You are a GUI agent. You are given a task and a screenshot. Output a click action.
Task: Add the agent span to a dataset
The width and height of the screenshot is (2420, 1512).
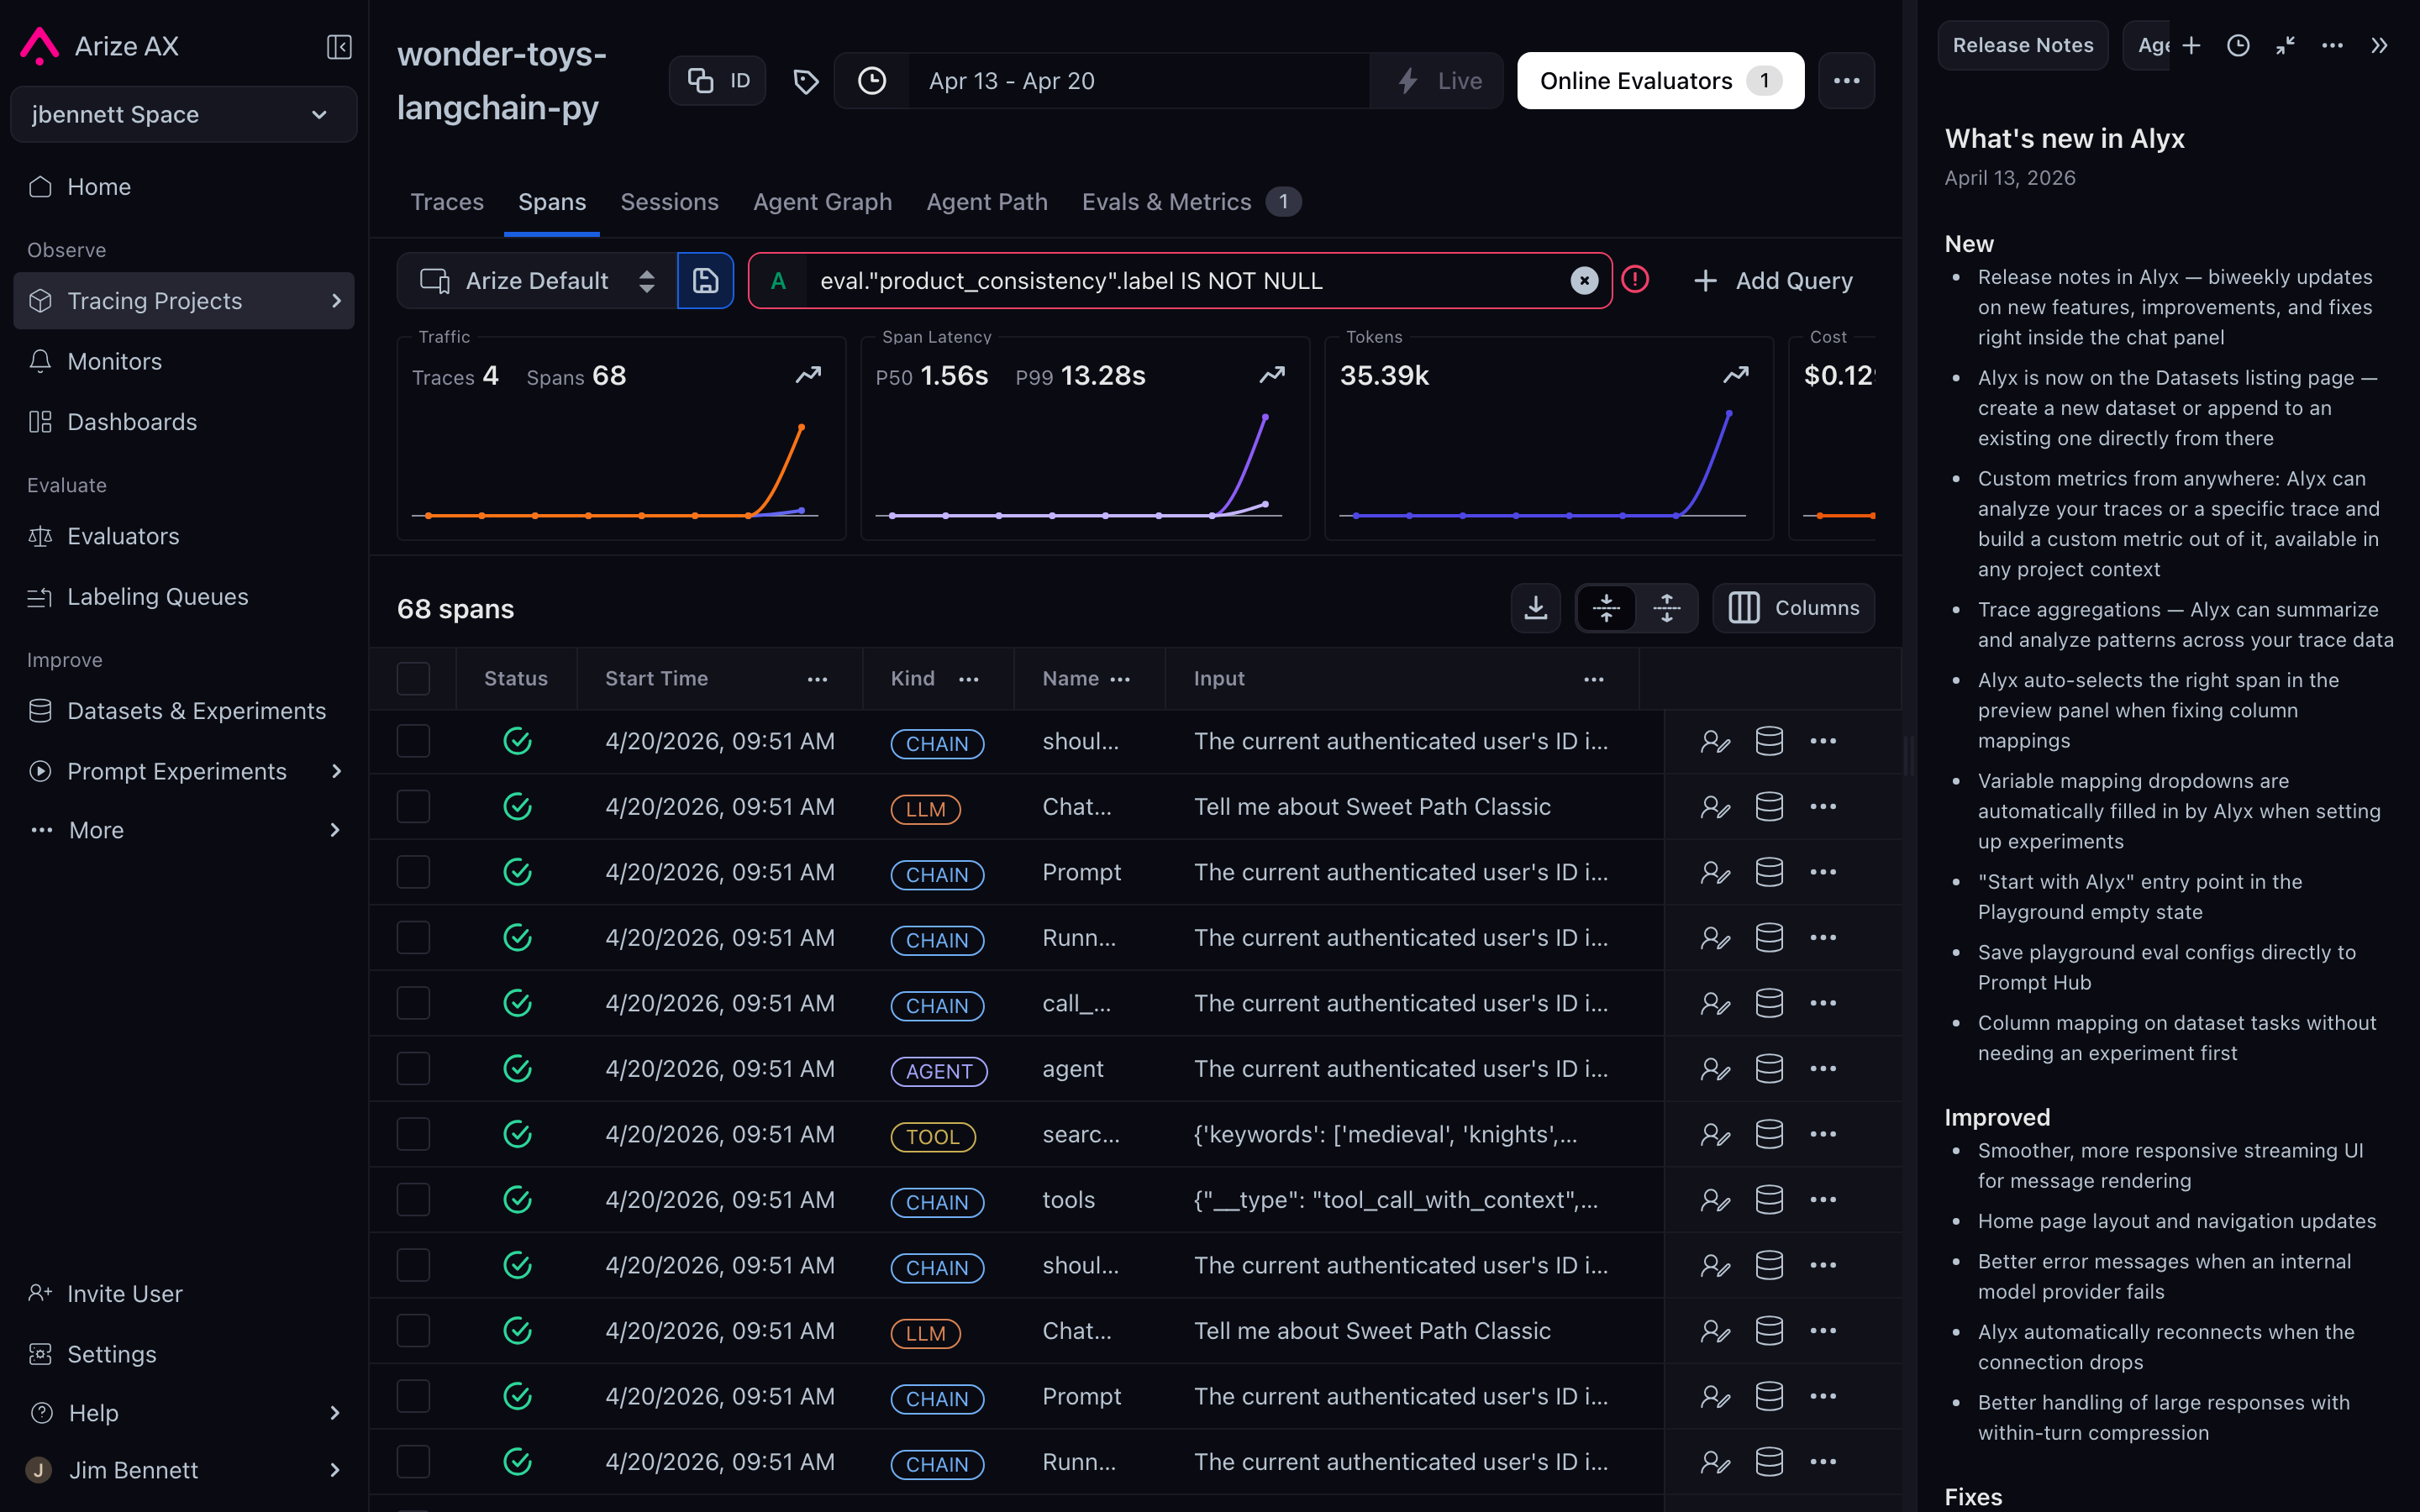point(1769,1069)
